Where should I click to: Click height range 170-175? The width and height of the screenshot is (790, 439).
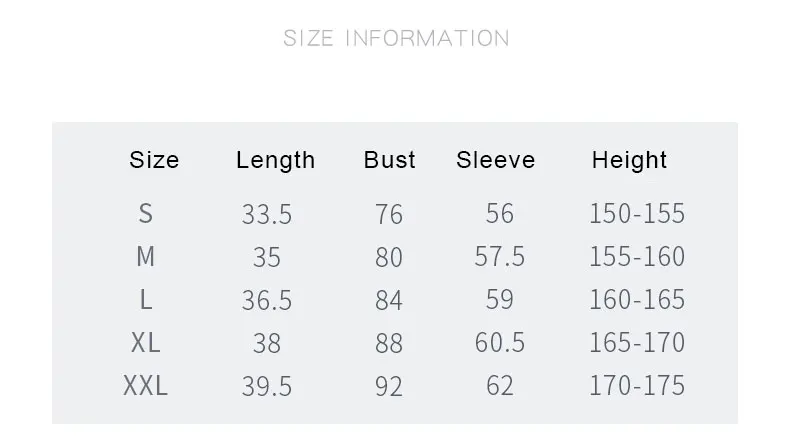click(637, 386)
